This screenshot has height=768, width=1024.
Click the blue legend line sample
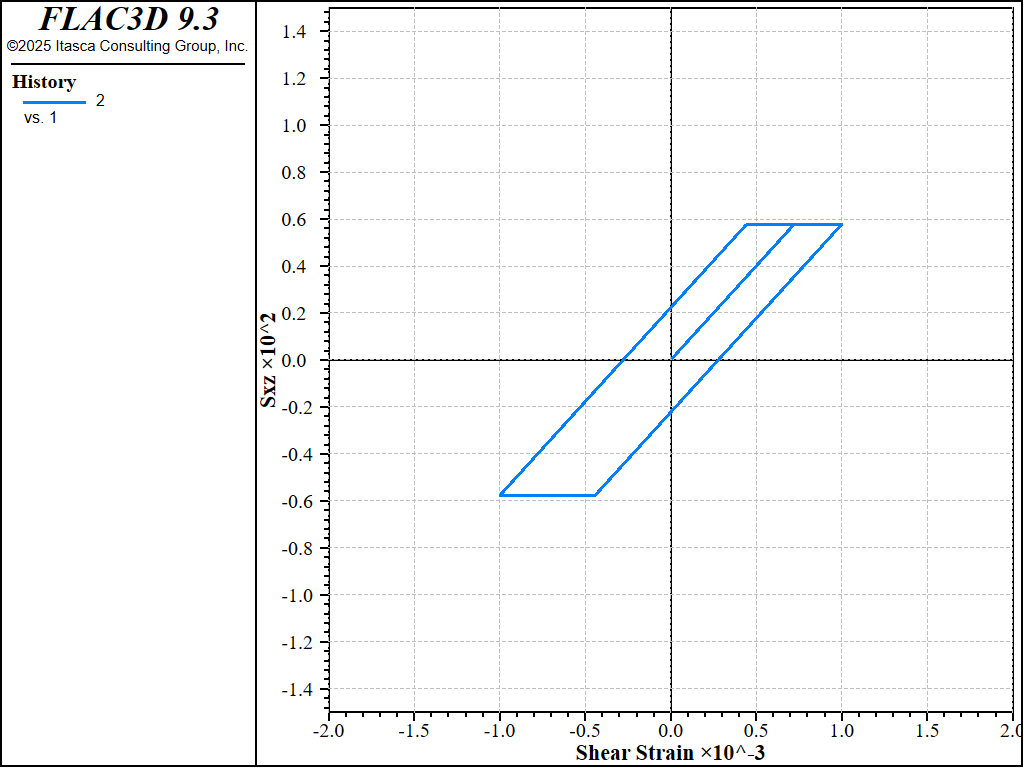pos(55,102)
